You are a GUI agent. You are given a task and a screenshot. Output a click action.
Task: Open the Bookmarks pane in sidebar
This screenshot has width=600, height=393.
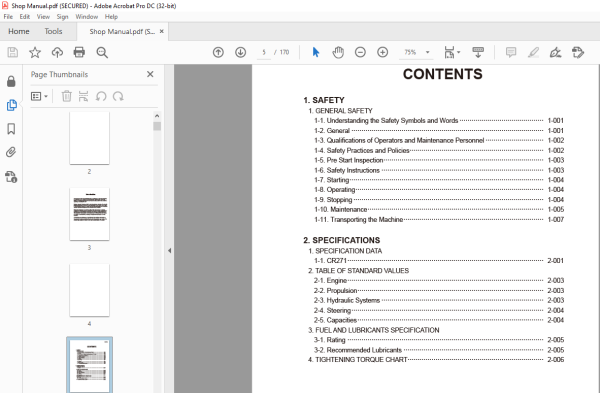click(x=11, y=129)
